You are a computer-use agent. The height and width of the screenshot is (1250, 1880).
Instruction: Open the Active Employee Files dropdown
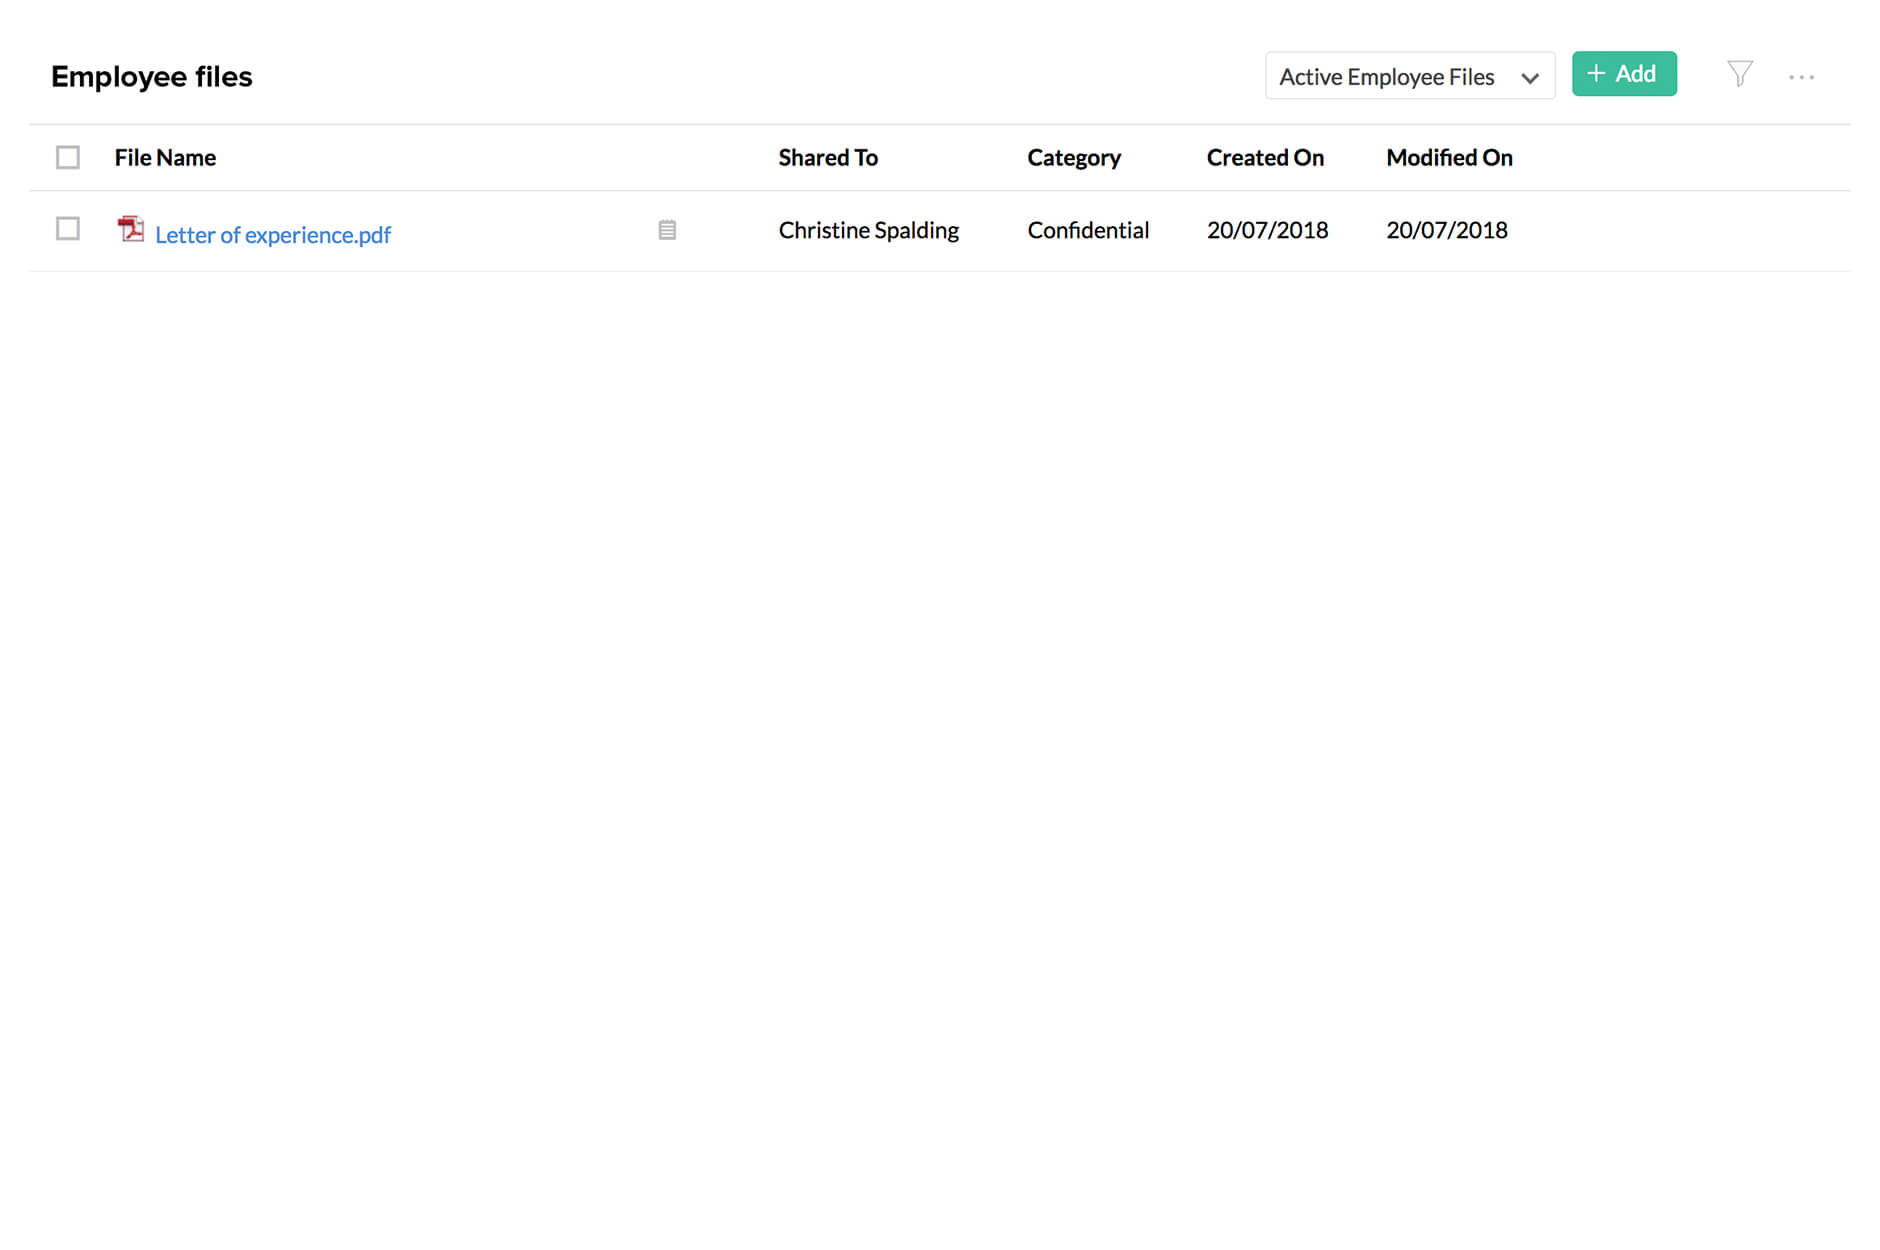pyautogui.click(x=1409, y=76)
